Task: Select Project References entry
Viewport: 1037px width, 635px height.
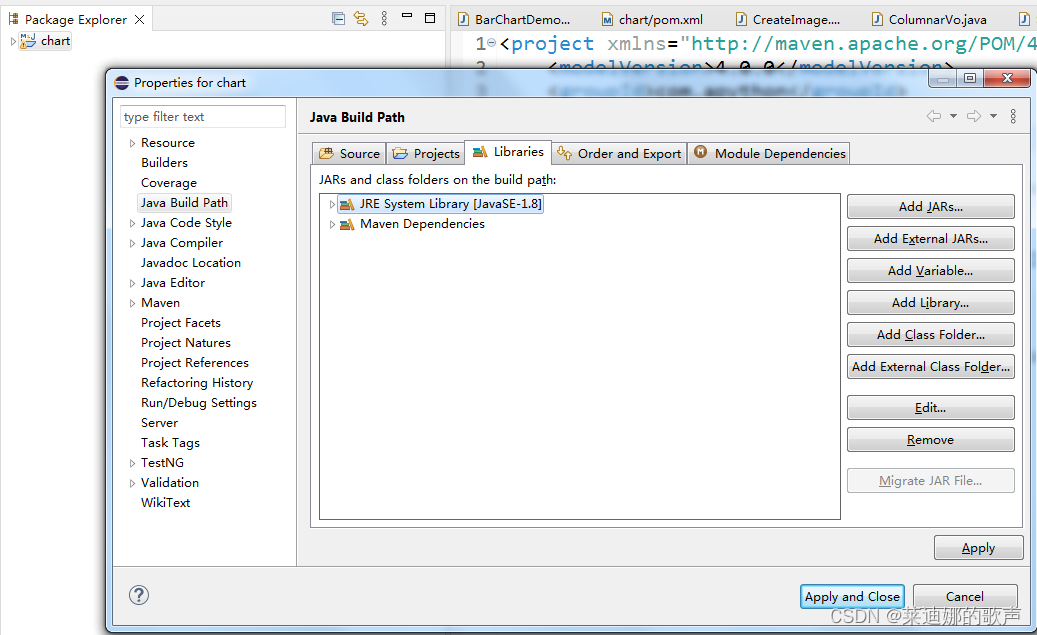Action: (x=194, y=362)
